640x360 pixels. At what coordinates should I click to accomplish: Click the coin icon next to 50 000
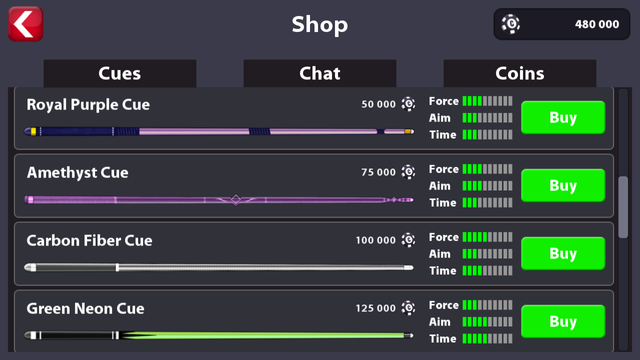408,104
